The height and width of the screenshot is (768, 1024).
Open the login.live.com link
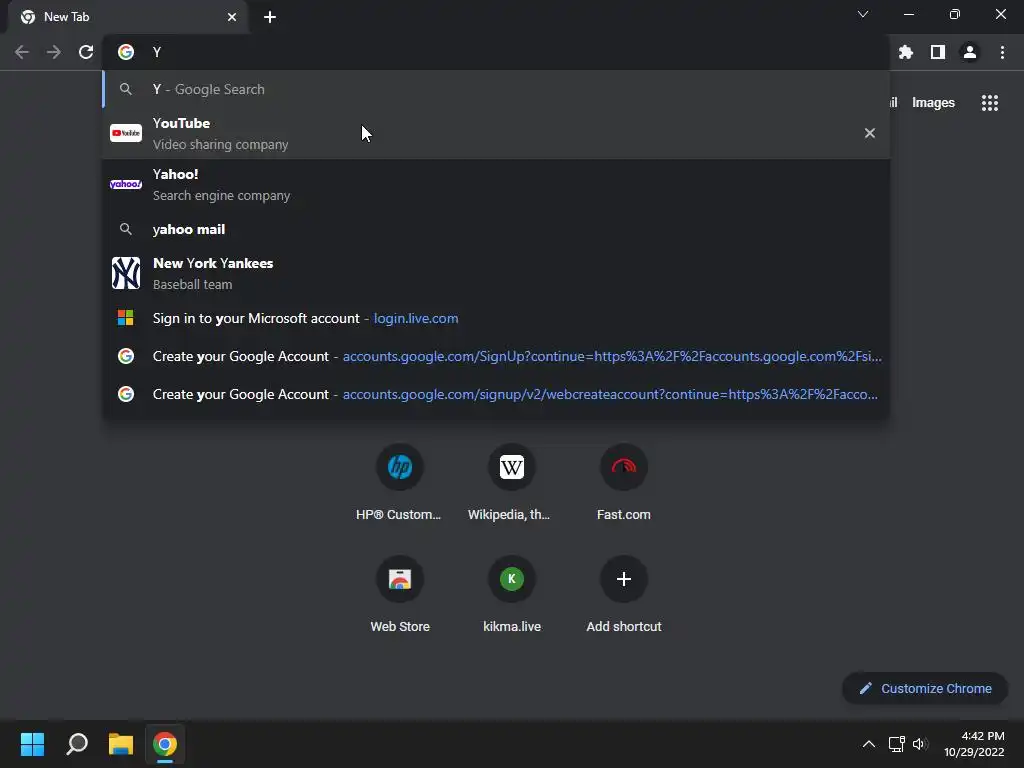click(x=416, y=318)
